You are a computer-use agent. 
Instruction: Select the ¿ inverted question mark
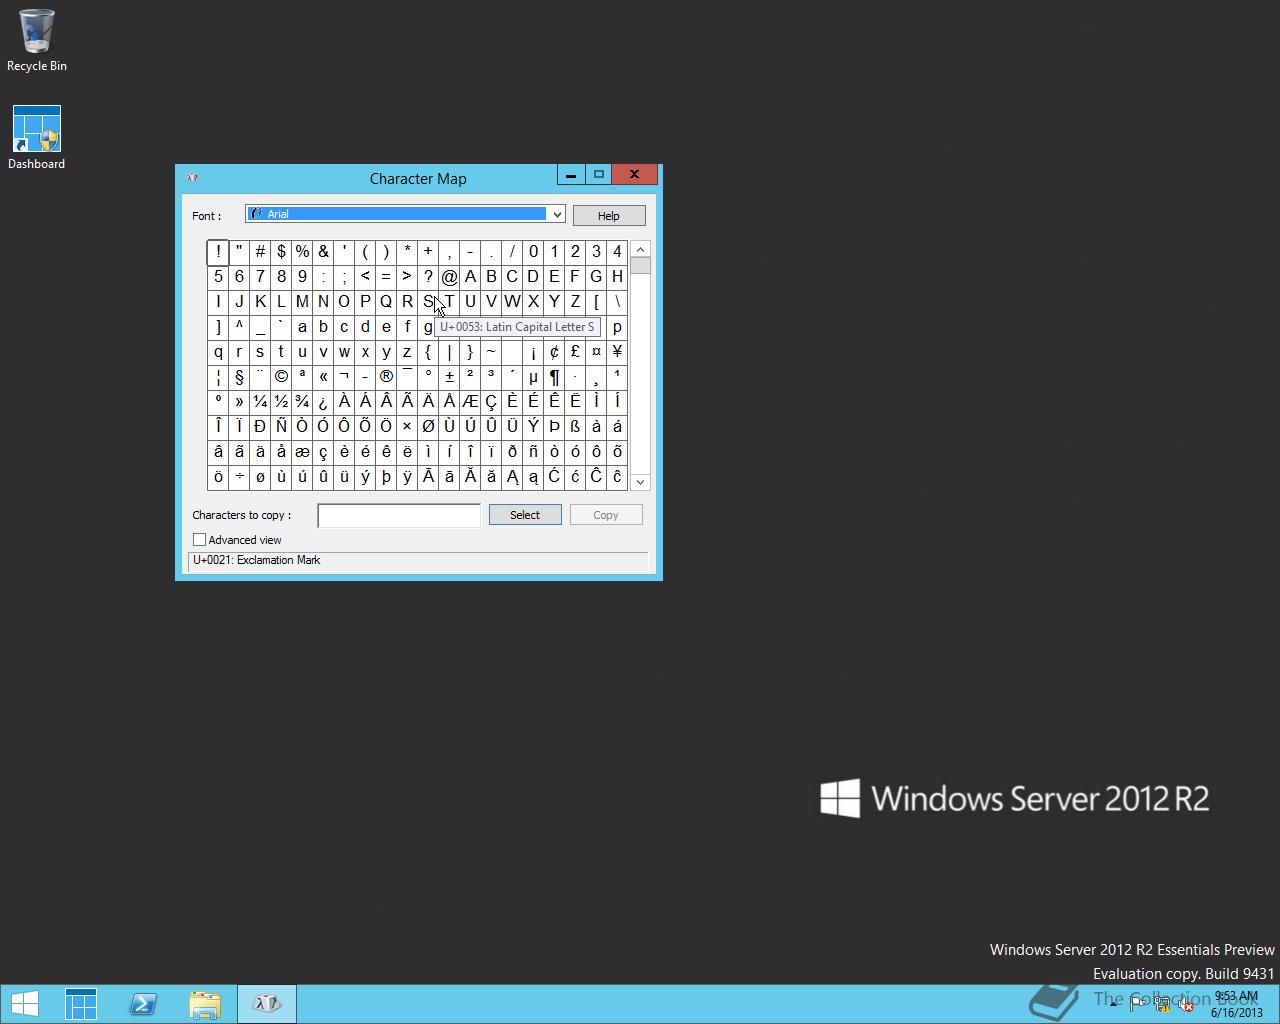click(x=323, y=402)
